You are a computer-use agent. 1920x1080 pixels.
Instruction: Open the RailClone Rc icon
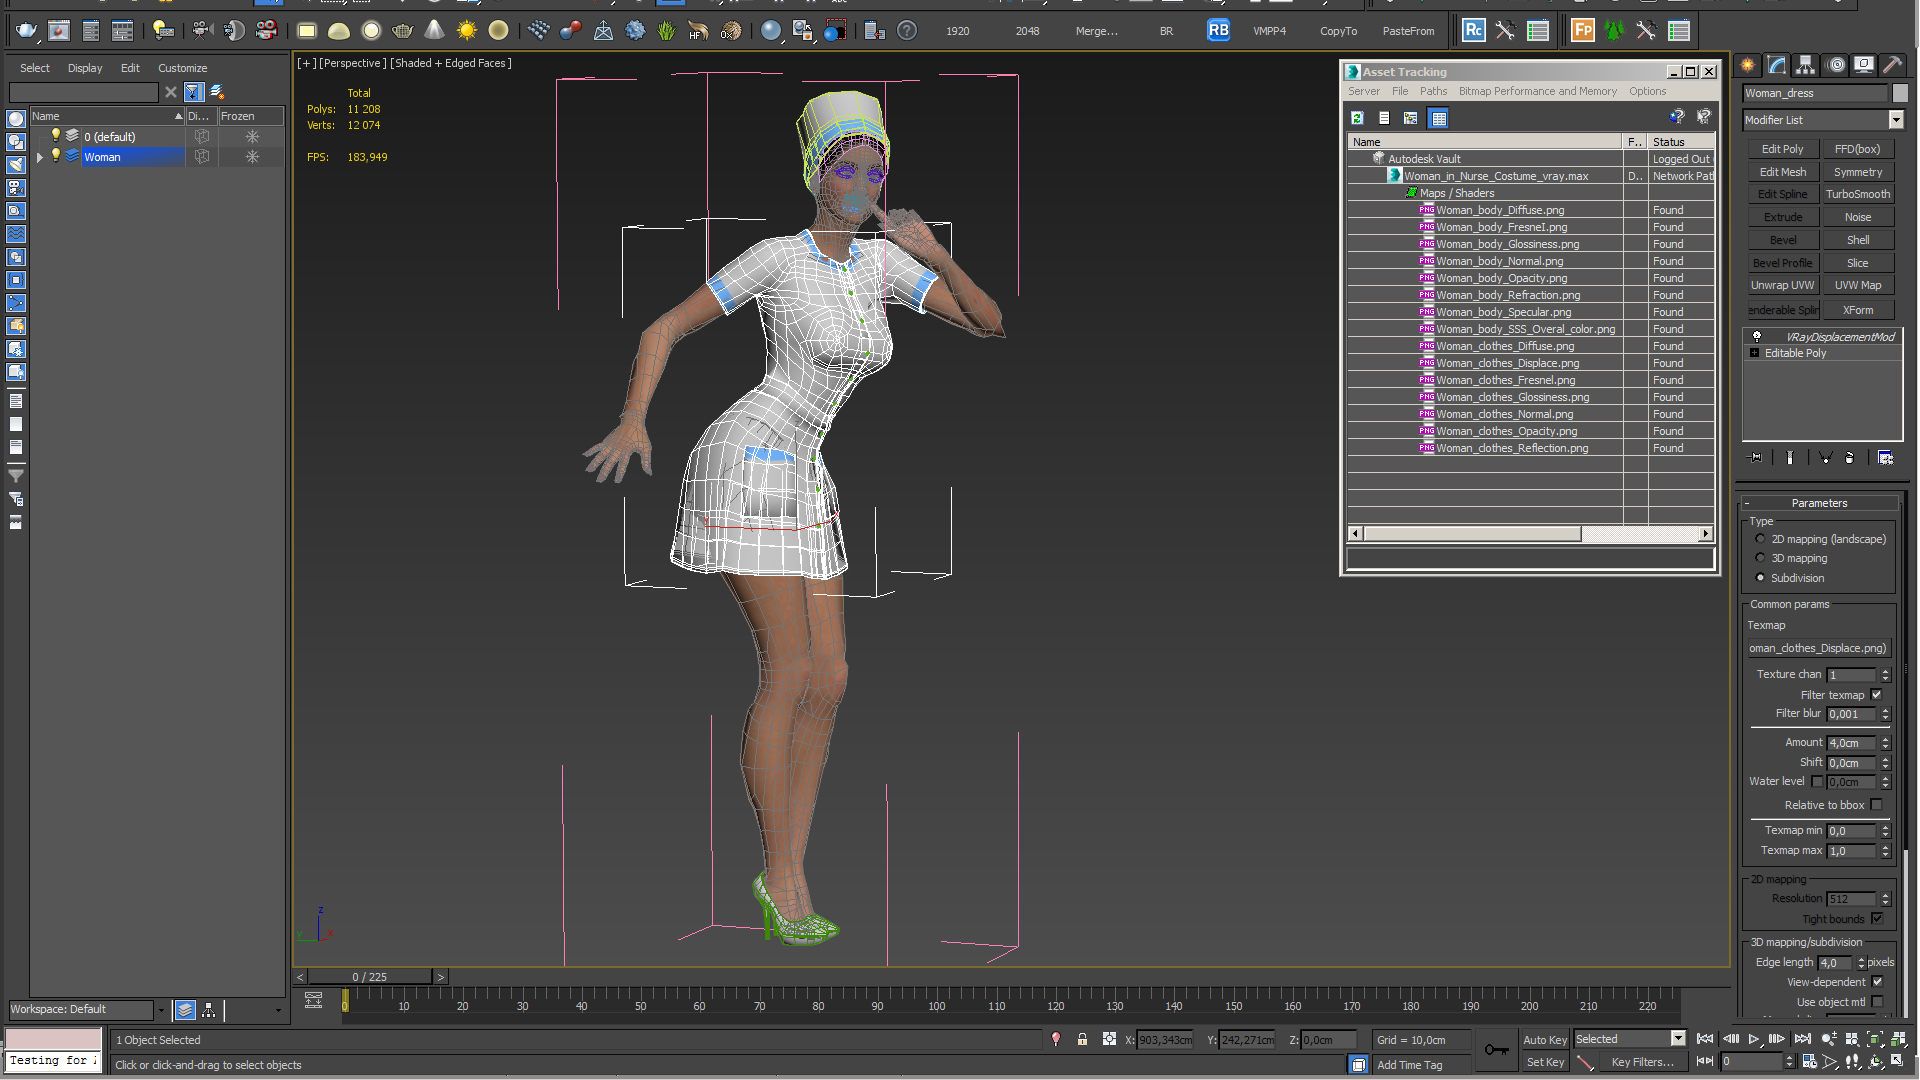[x=1473, y=31]
